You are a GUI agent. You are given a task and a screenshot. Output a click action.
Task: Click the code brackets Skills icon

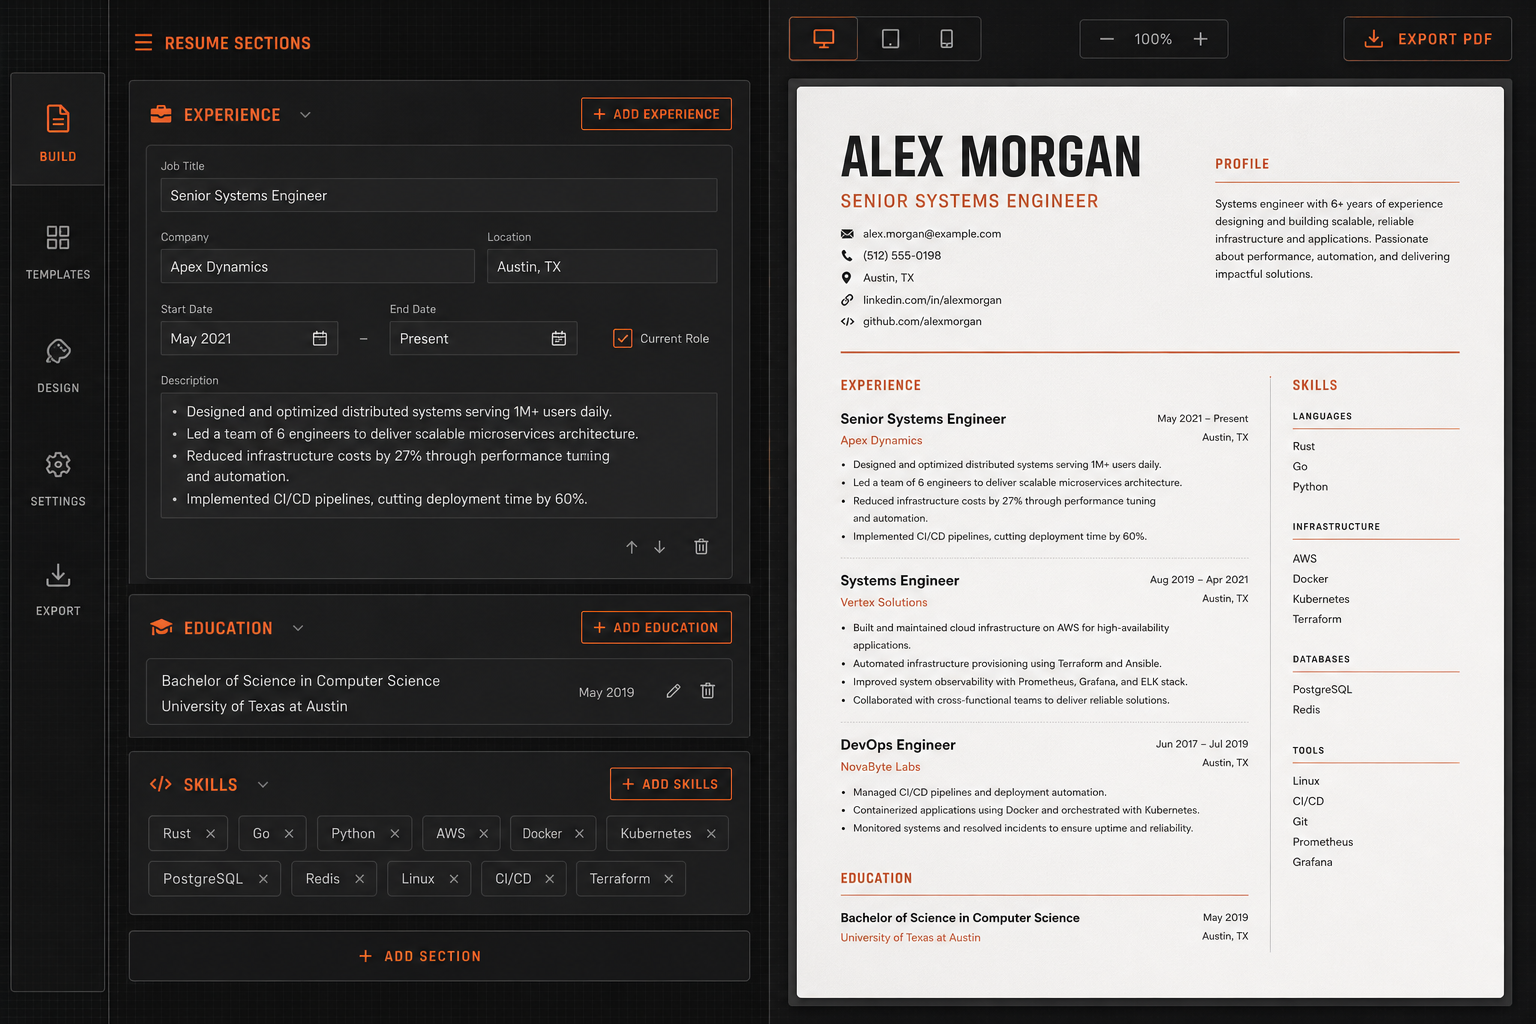(x=160, y=784)
